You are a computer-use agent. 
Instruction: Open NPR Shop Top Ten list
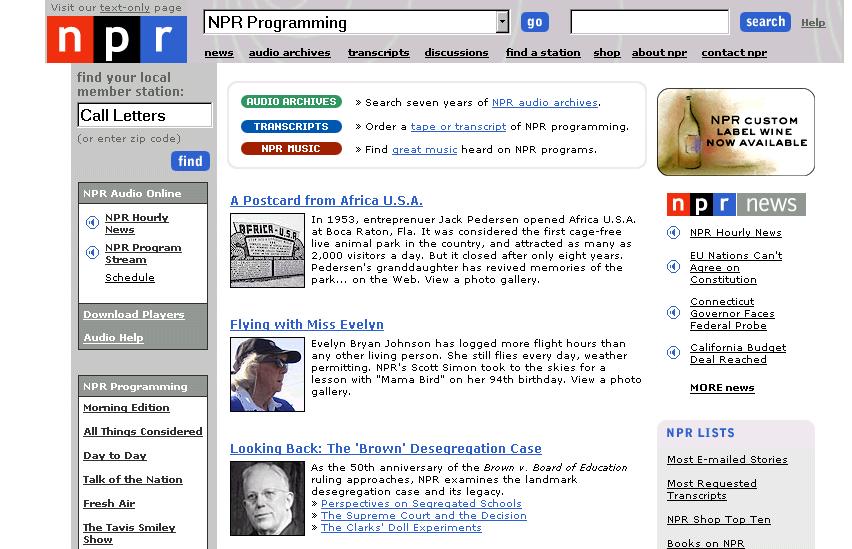point(719,520)
